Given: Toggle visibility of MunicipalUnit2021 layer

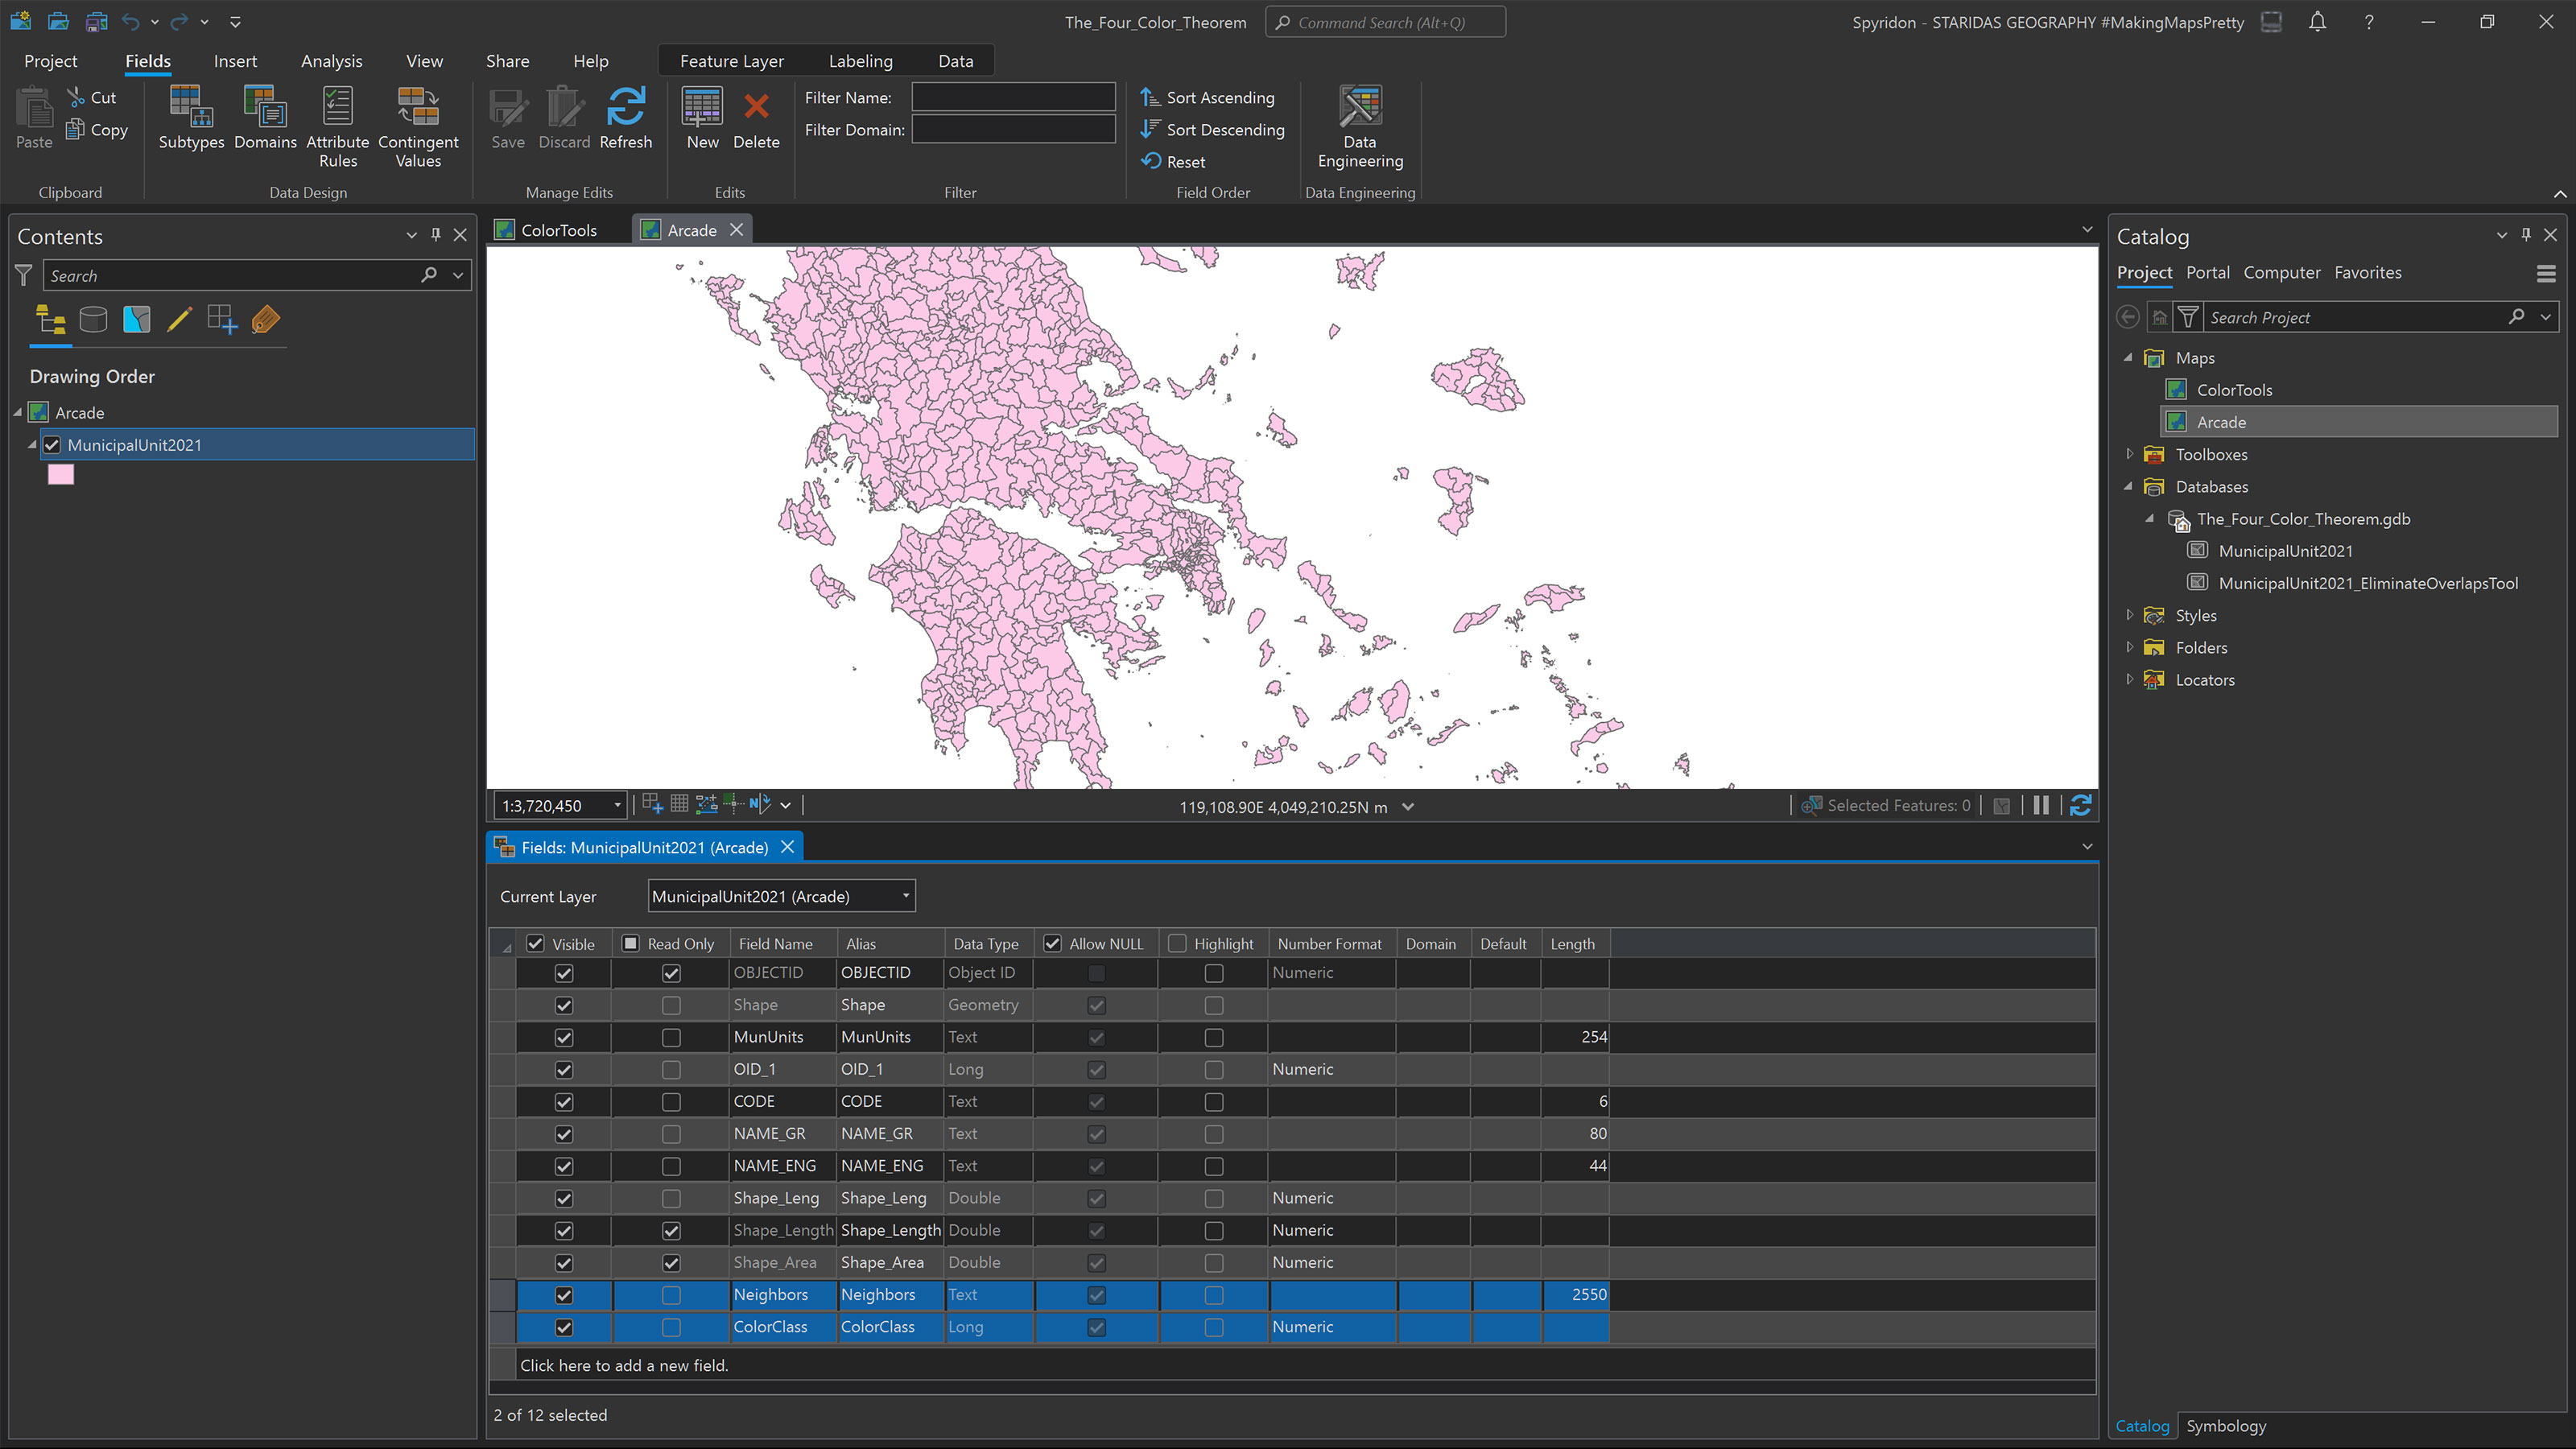Looking at the screenshot, I should (51, 445).
